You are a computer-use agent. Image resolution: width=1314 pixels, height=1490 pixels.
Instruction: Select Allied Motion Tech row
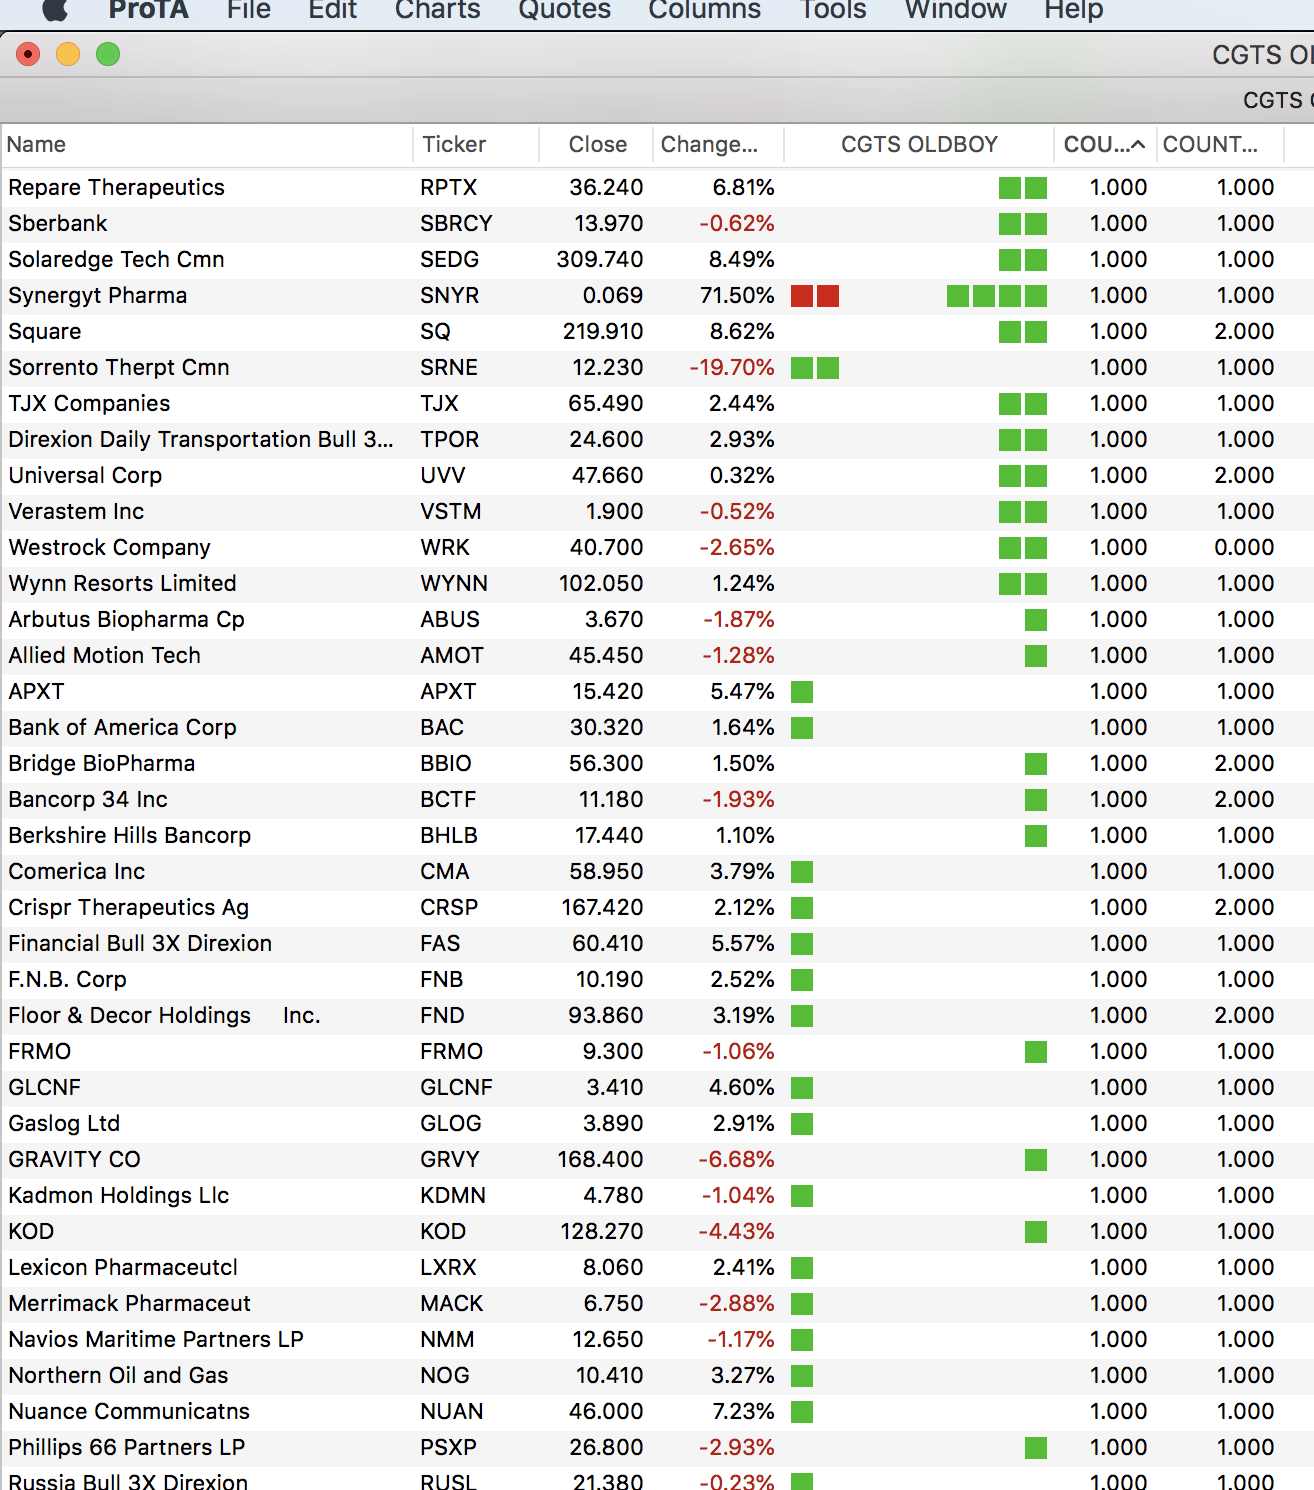(657, 656)
